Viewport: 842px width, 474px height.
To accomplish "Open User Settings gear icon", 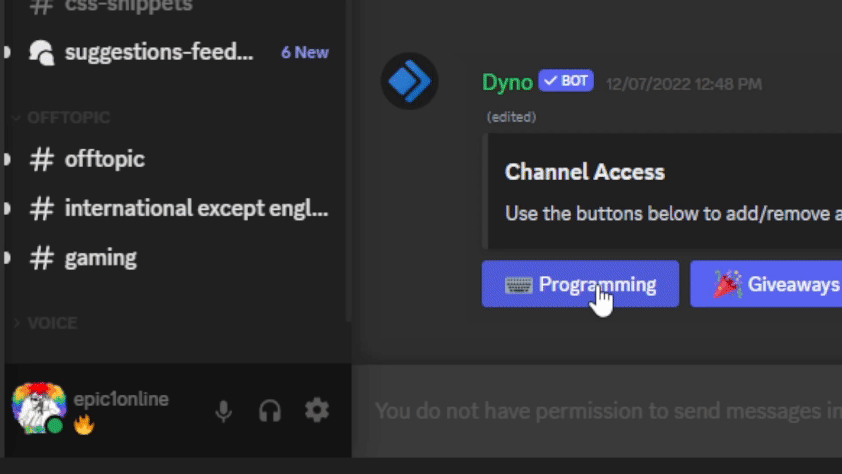I will point(317,410).
